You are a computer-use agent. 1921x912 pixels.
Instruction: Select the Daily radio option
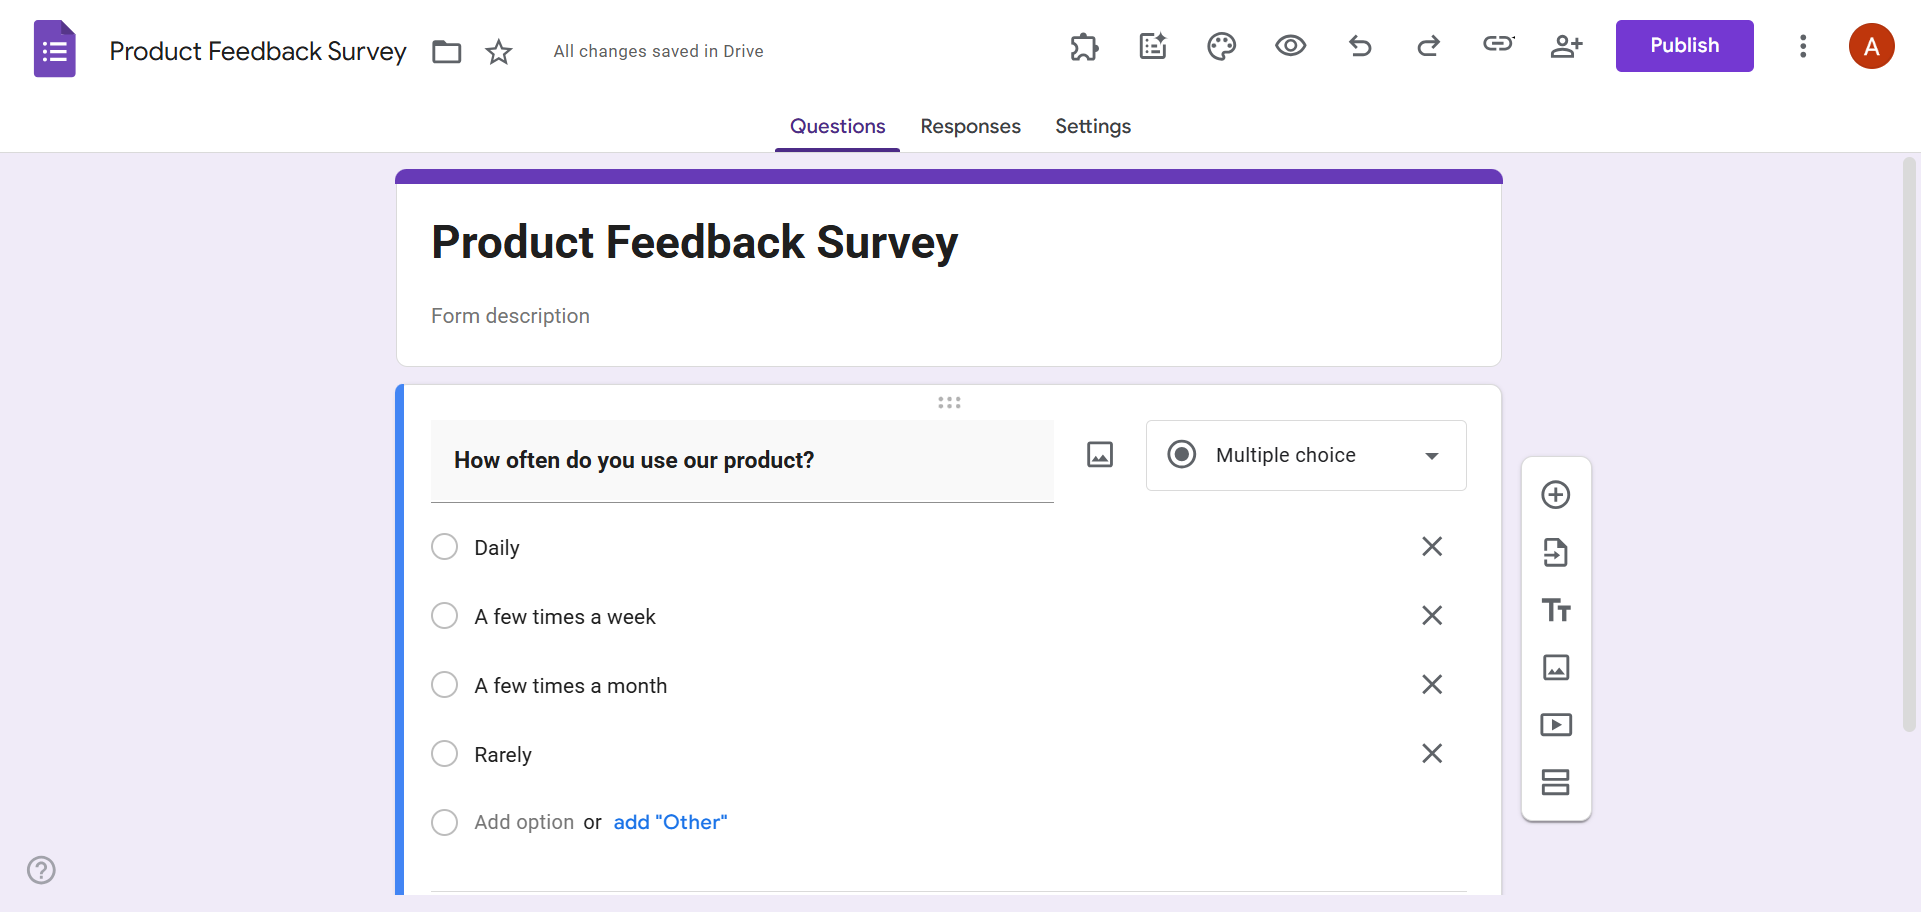(444, 547)
